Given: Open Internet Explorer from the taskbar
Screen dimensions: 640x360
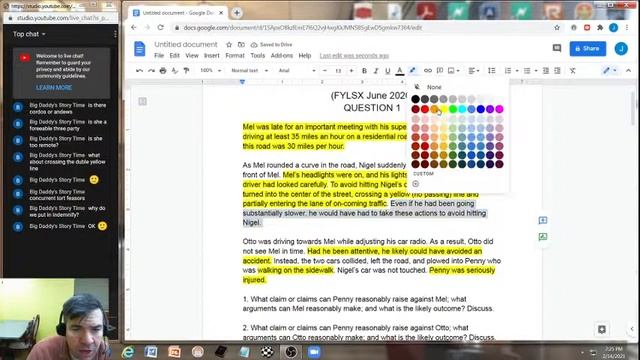Looking at the screenshot, I should pyautogui.click(x=128, y=352).
